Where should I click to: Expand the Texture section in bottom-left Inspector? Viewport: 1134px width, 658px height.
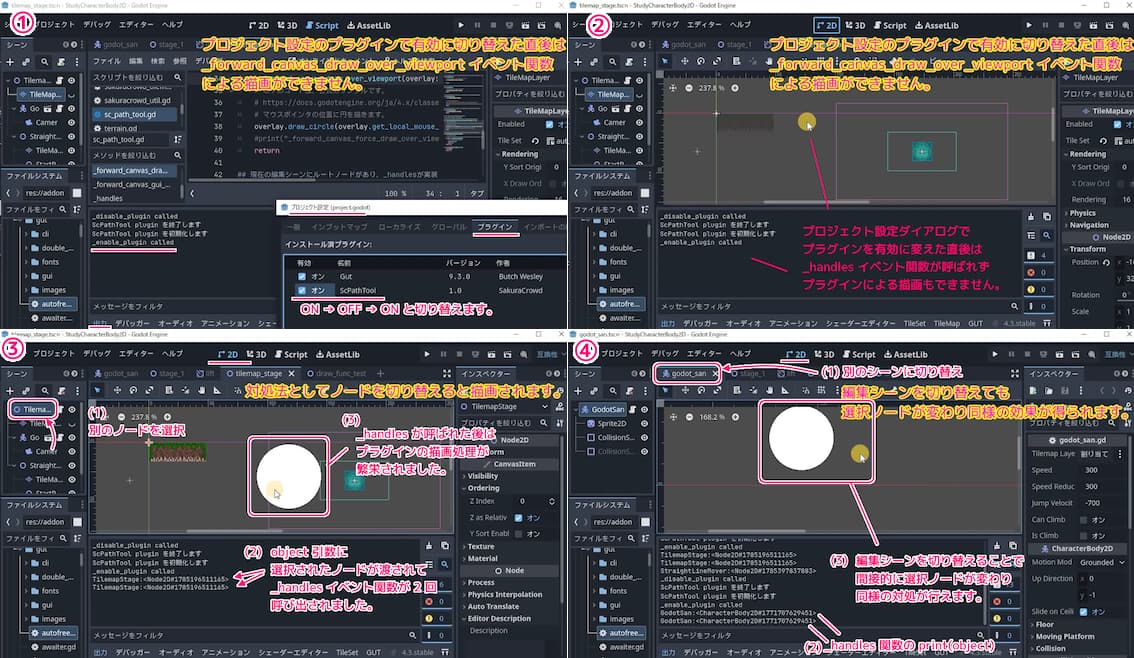point(480,547)
